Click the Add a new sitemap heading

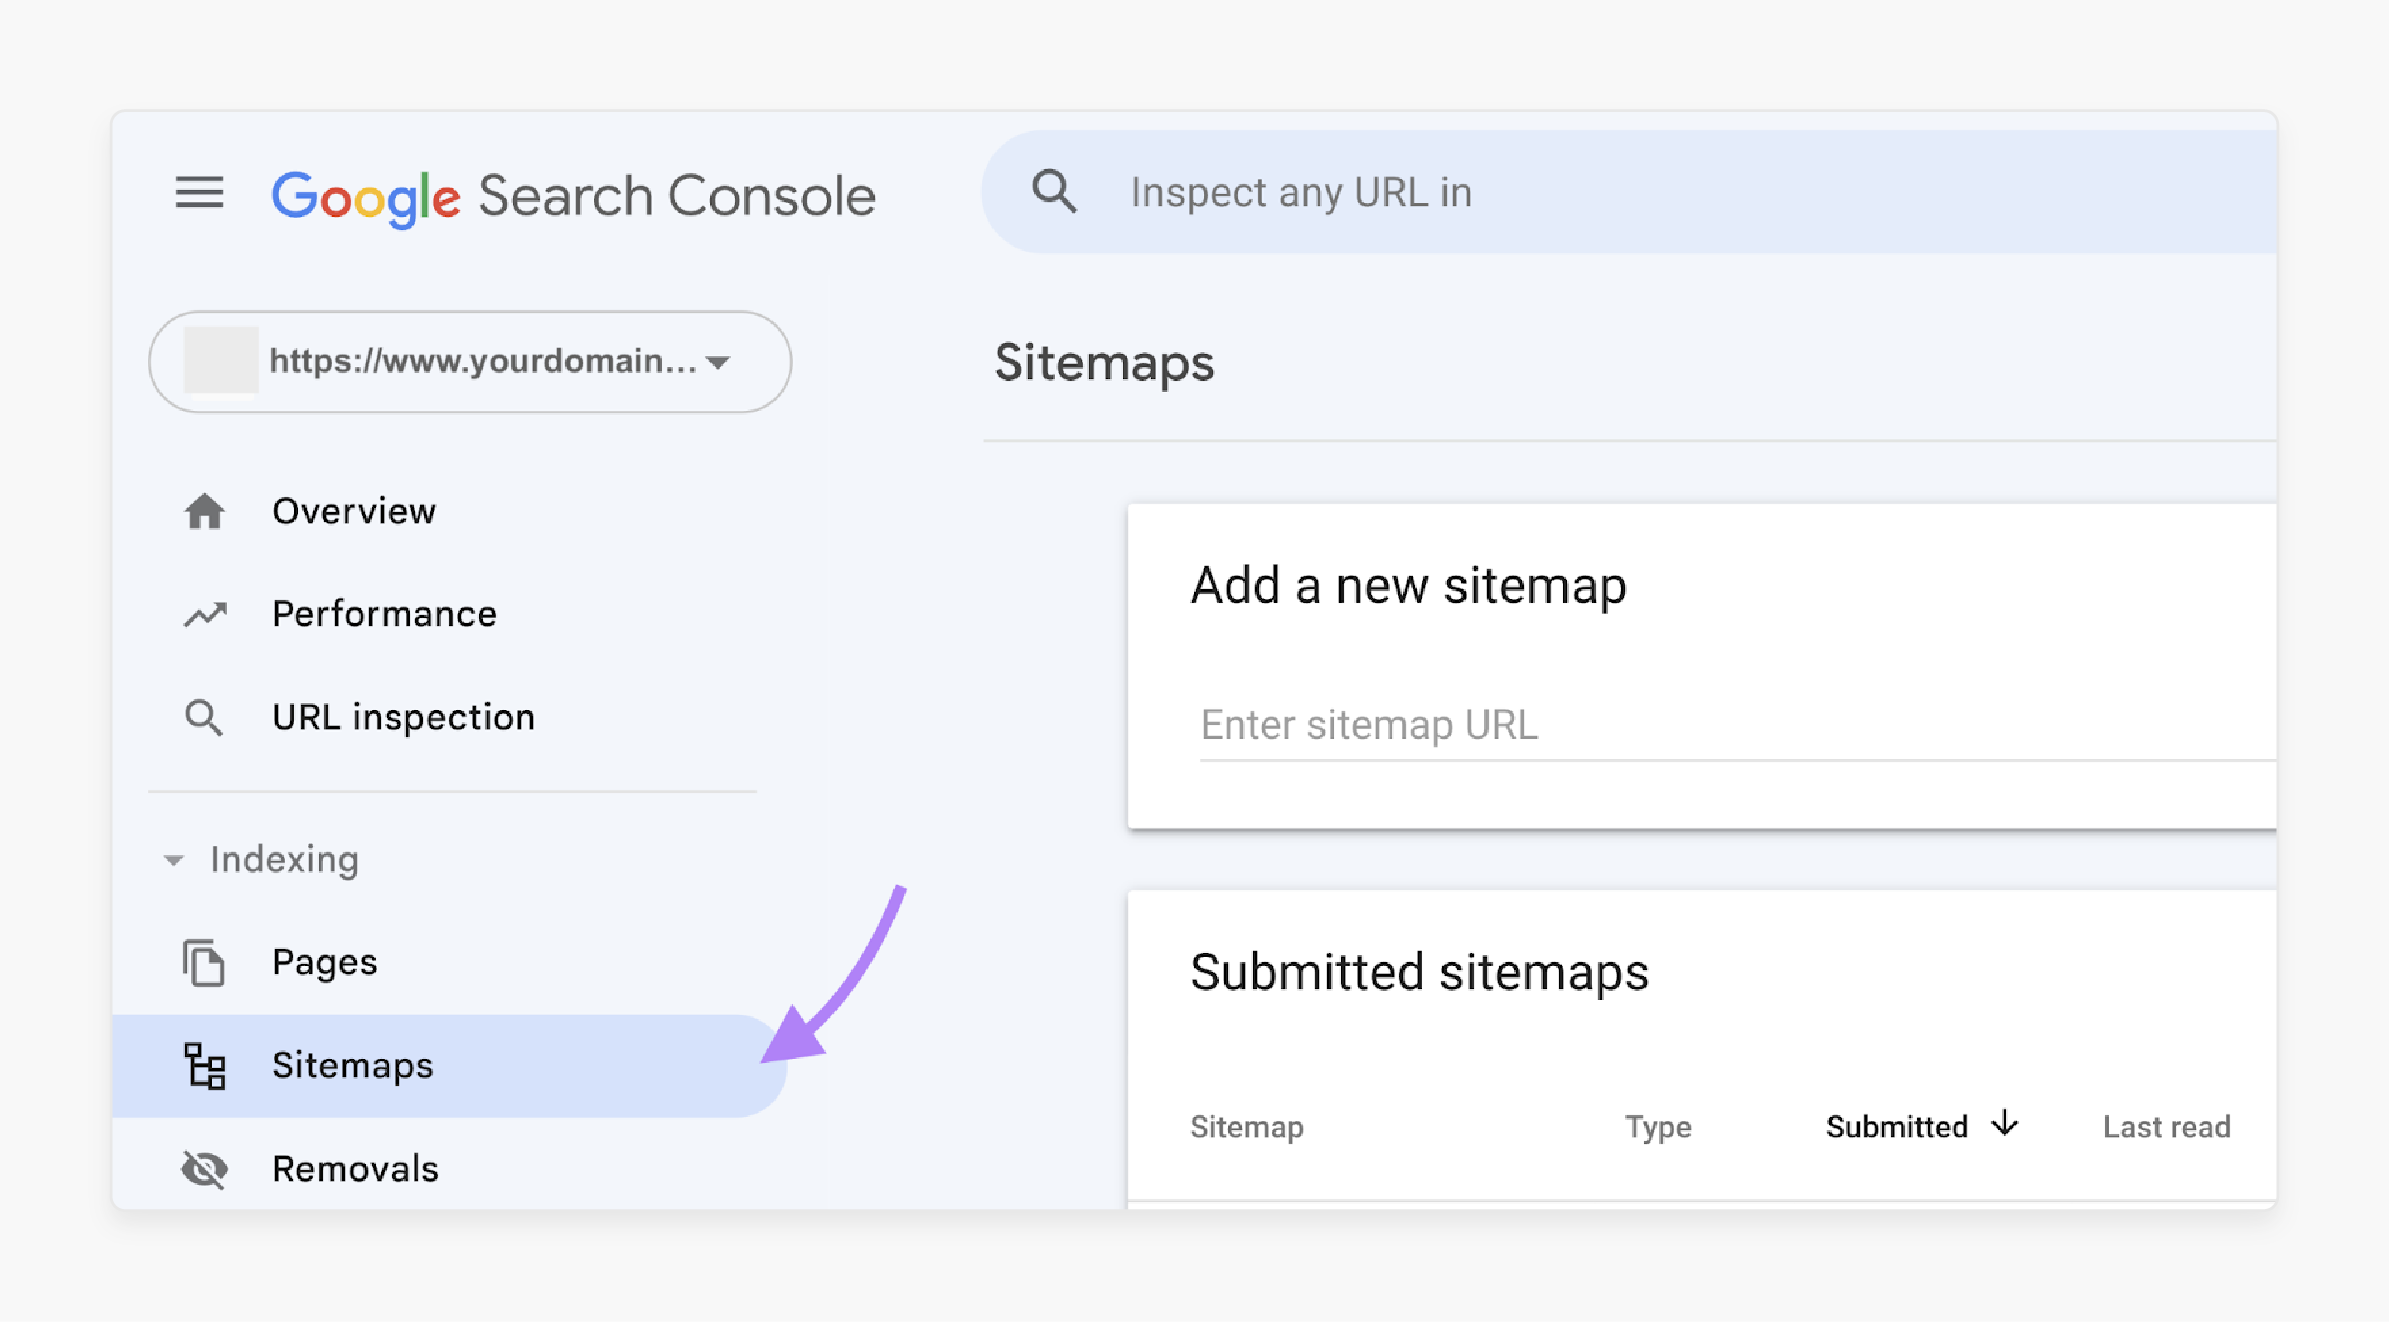[1408, 585]
